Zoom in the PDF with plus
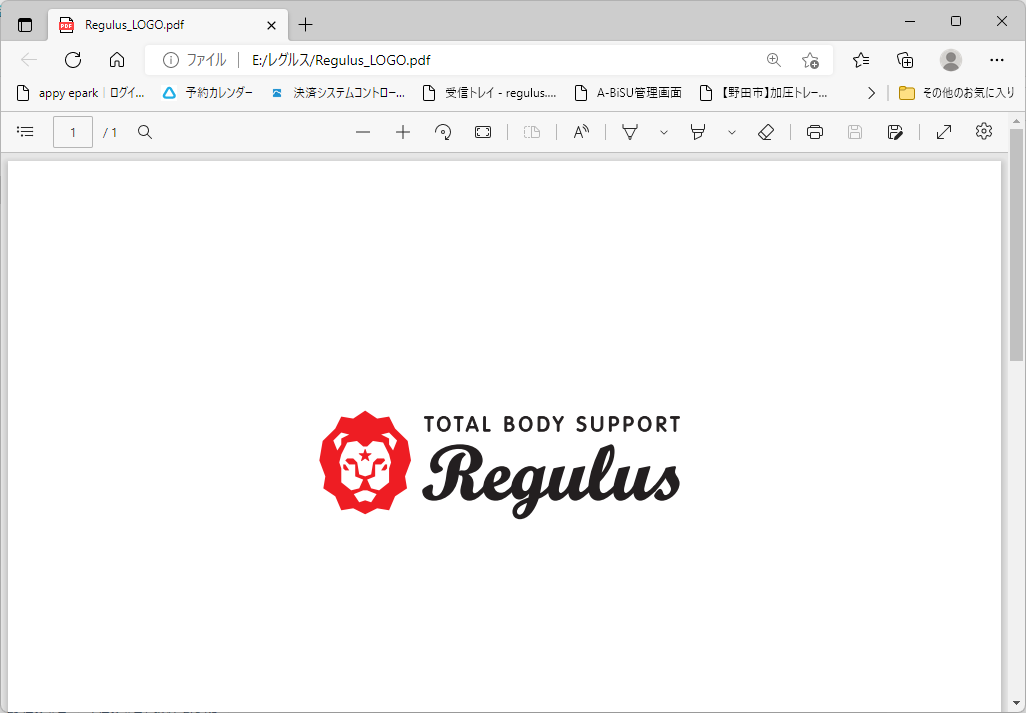This screenshot has height=713, width=1026. (403, 132)
